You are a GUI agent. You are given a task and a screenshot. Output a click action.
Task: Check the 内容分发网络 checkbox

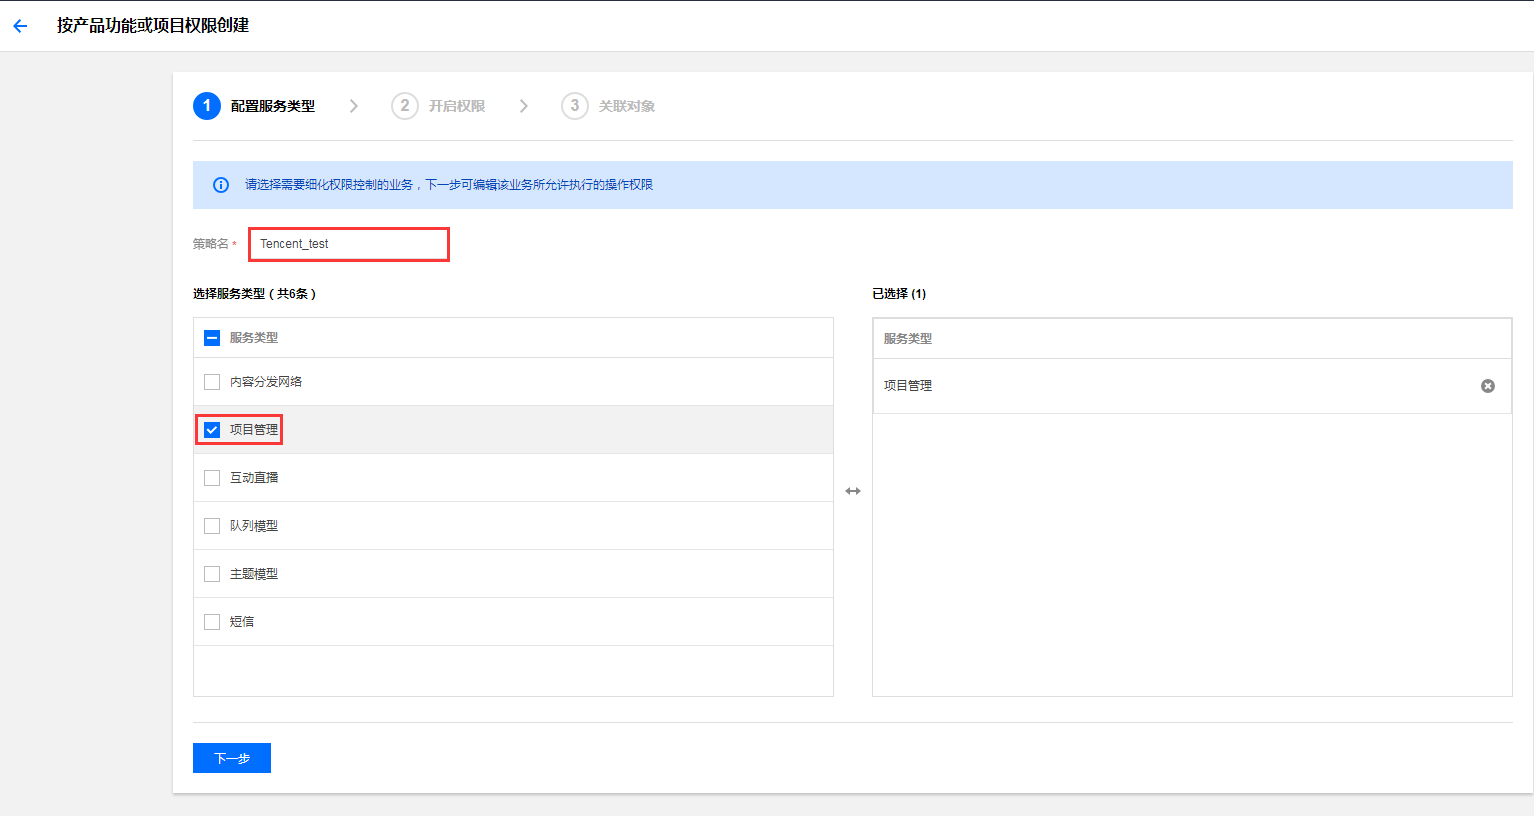(x=212, y=382)
